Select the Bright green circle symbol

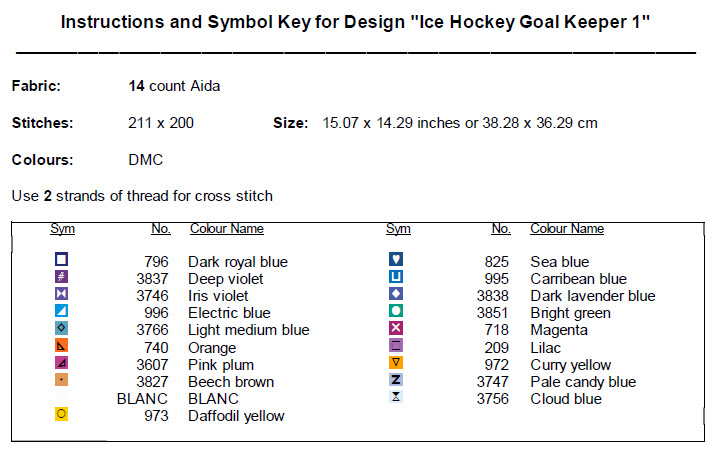396,311
